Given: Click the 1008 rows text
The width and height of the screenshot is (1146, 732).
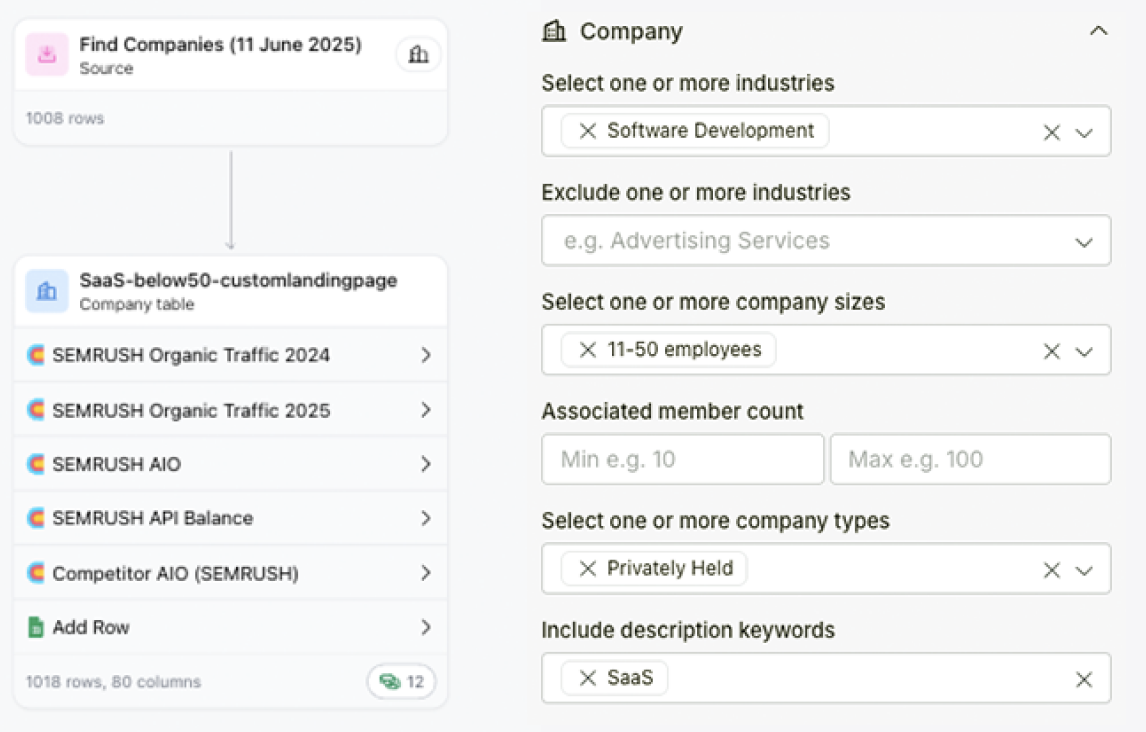Looking at the screenshot, I should (x=65, y=118).
